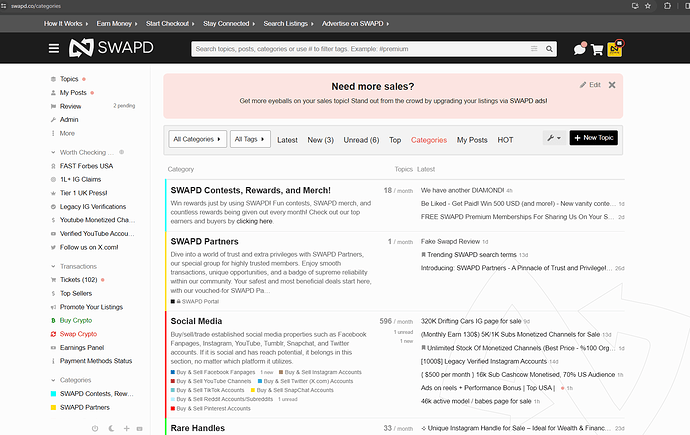This screenshot has height=435, width=690.
Task: Open the chat messages icon
Action: pos(580,49)
